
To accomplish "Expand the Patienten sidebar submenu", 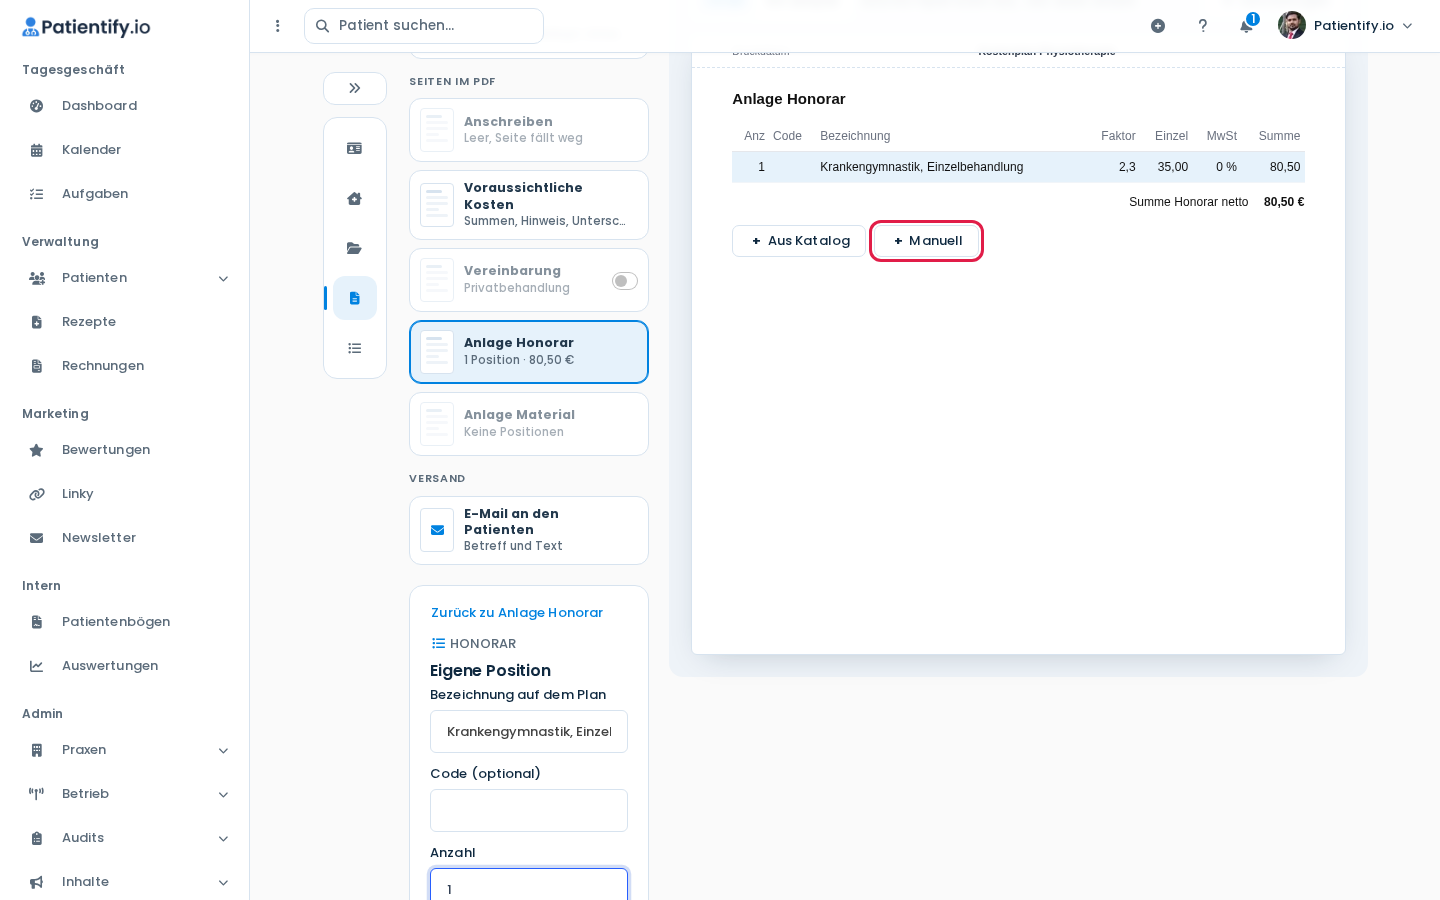I will click(x=223, y=279).
